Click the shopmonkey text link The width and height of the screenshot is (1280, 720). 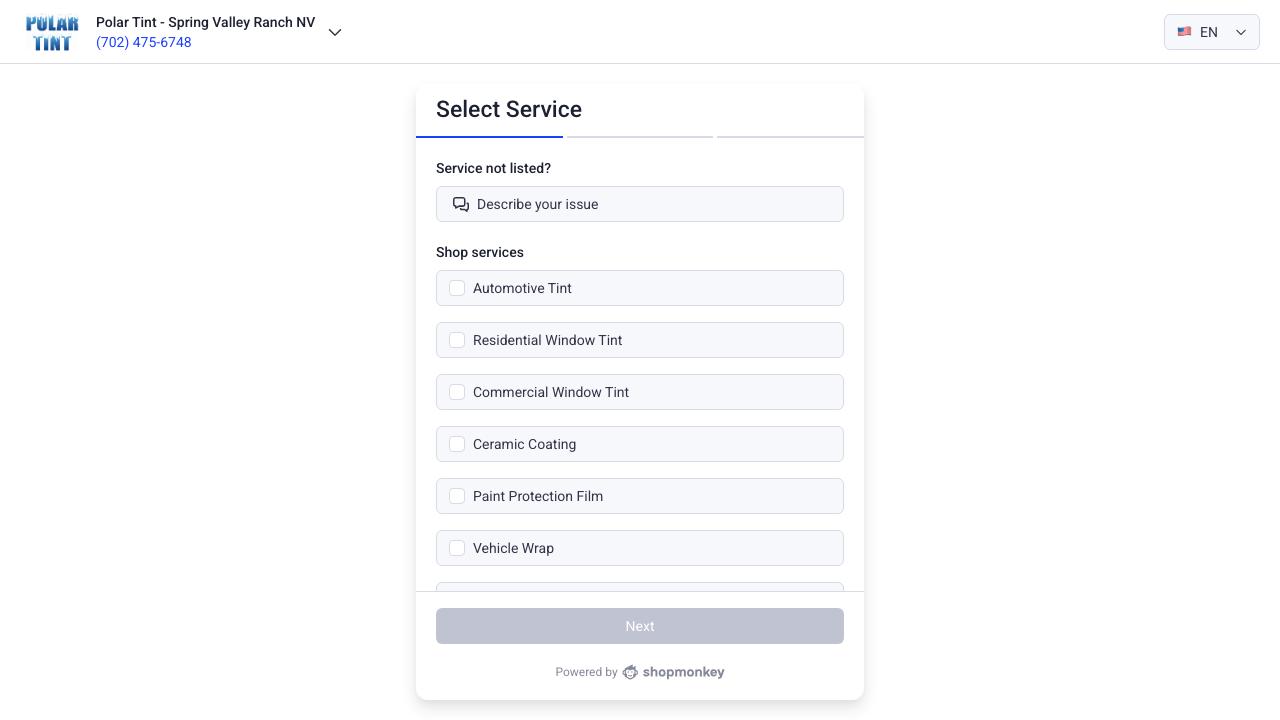[x=683, y=672]
